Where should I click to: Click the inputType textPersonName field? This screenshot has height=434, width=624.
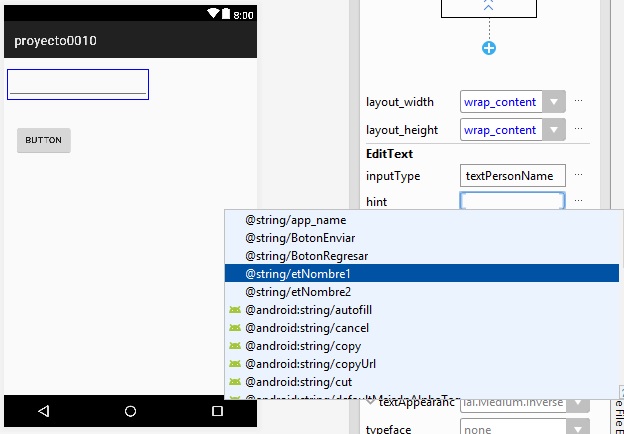(x=512, y=175)
